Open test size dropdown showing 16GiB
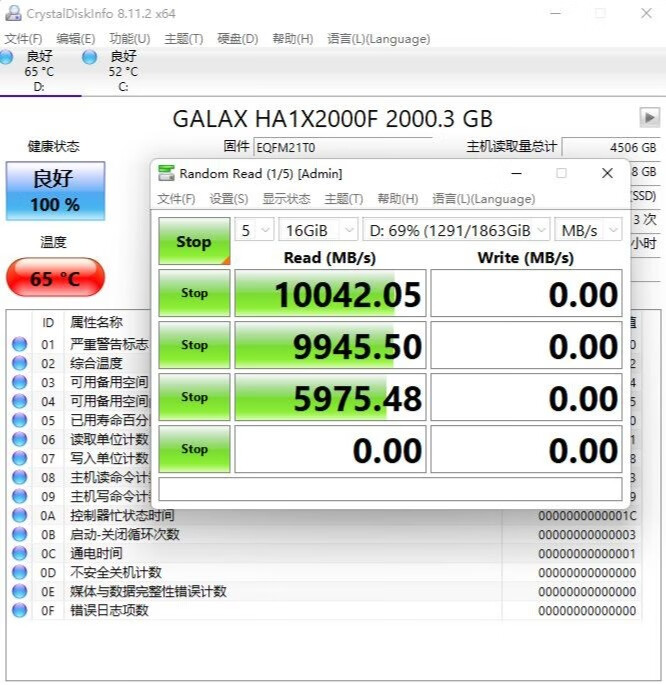666x685 pixels. click(318, 230)
